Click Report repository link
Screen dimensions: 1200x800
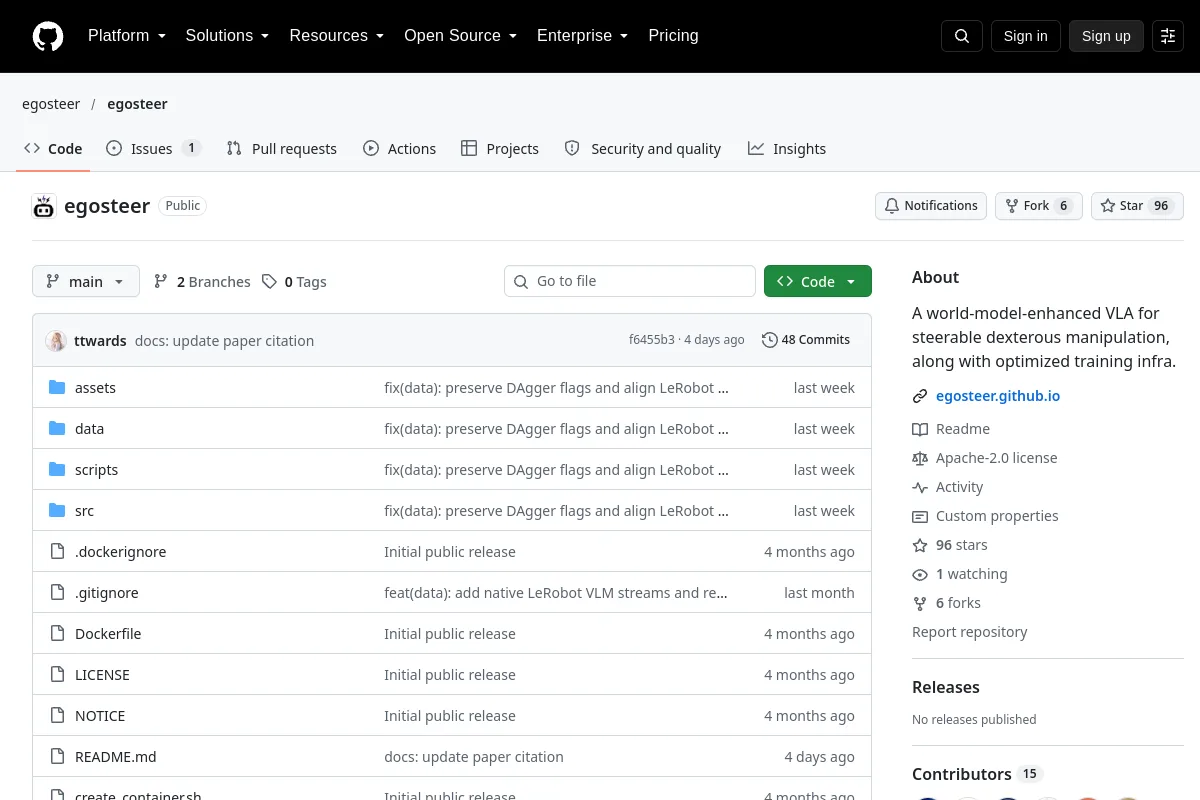click(970, 632)
